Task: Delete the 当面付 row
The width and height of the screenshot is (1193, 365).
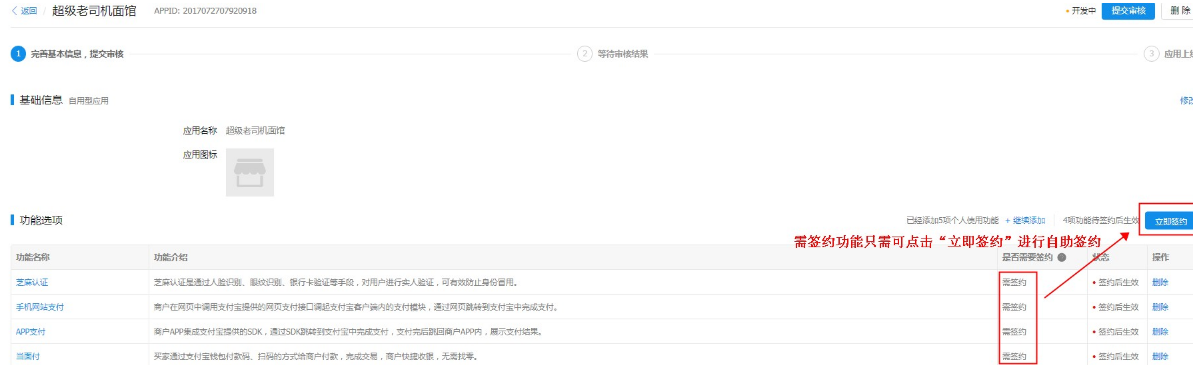Action: [x=1160, y=356]
